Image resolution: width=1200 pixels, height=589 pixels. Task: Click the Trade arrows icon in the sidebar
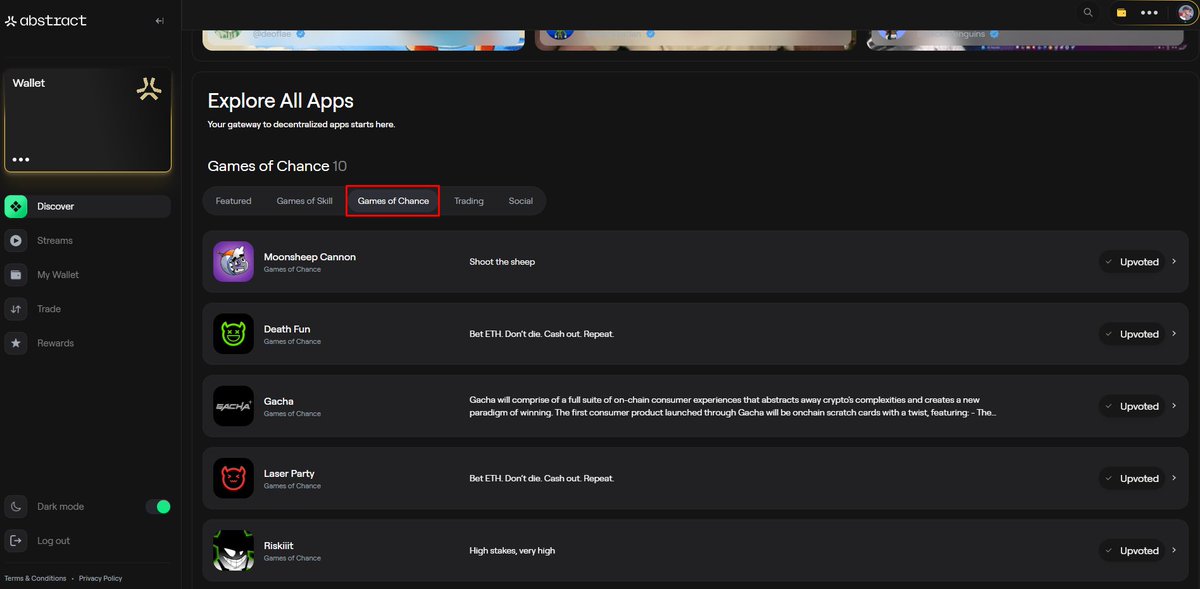point(16,309)
